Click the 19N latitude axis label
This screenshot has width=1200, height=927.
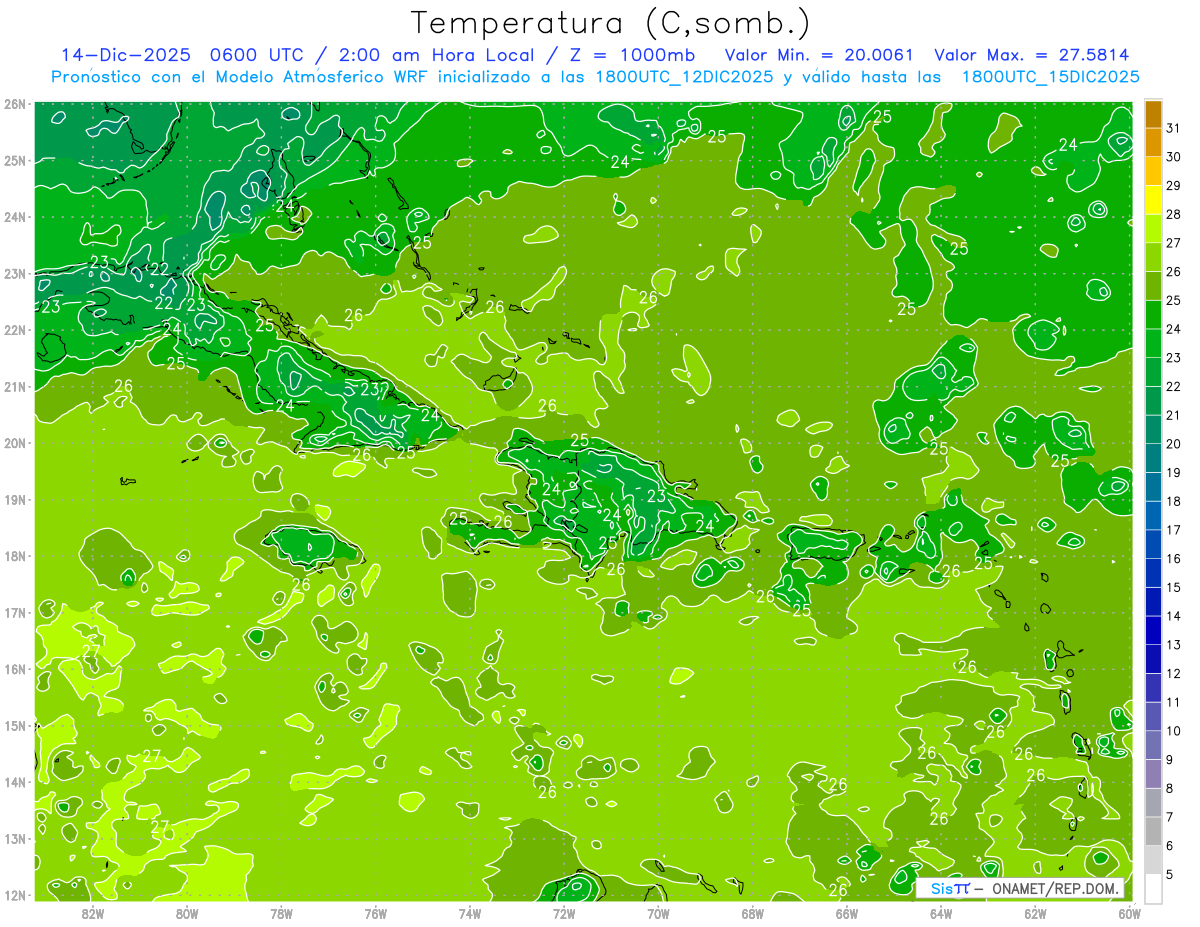pos(14,499)
